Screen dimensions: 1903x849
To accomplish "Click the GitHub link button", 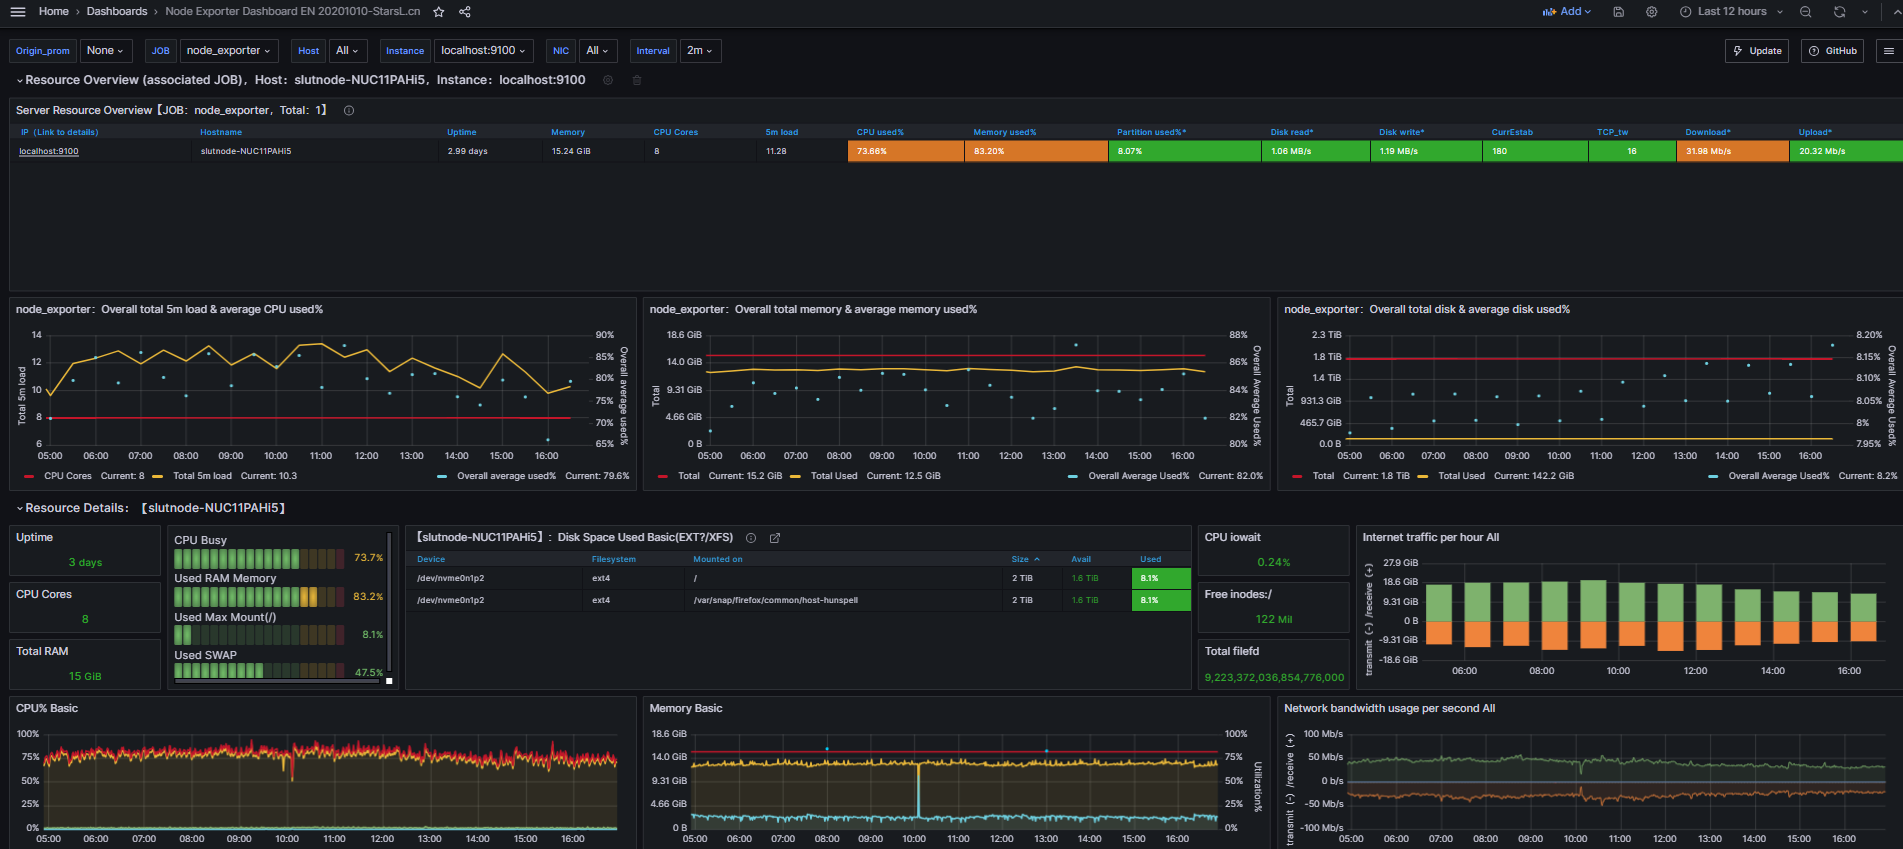I will (x=1832, y=51).
